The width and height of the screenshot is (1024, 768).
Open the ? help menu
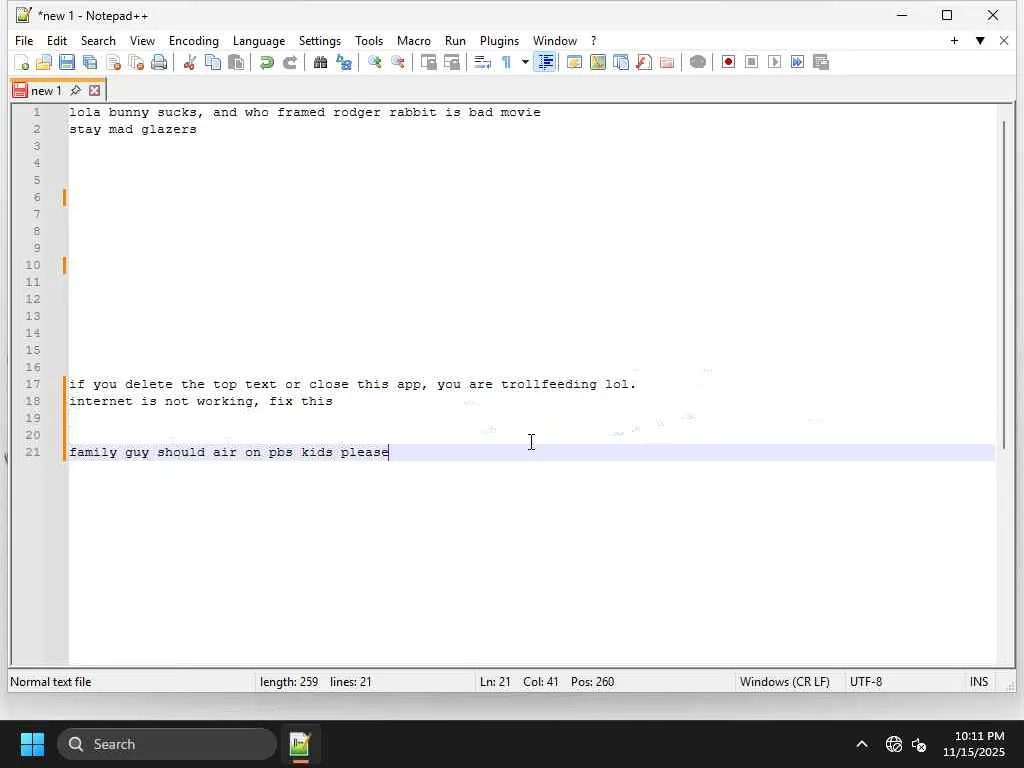tap(593, 40)
